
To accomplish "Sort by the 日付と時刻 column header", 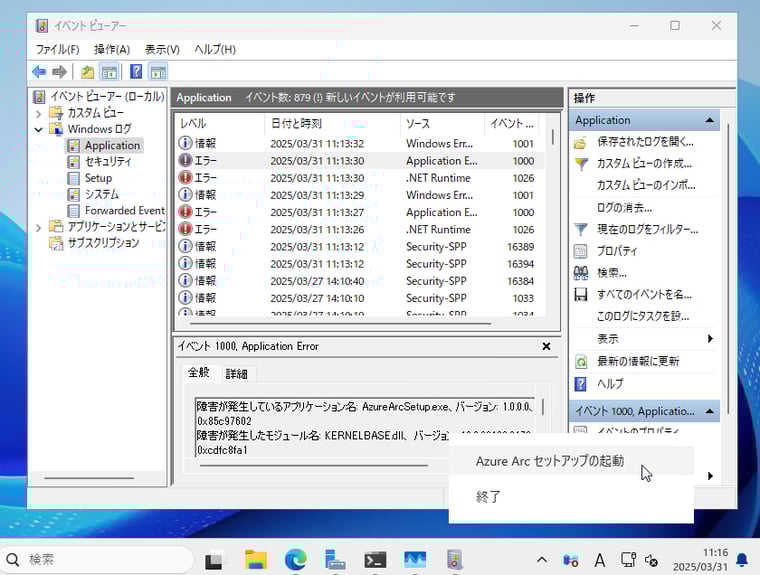I will click(x=332, y=124).
